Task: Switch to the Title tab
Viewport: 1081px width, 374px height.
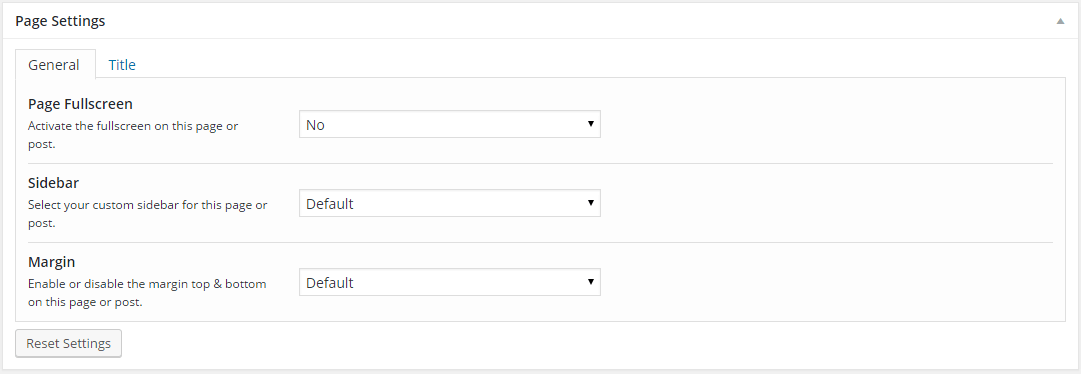Action: pyautogui.click(x=122, y=65)
